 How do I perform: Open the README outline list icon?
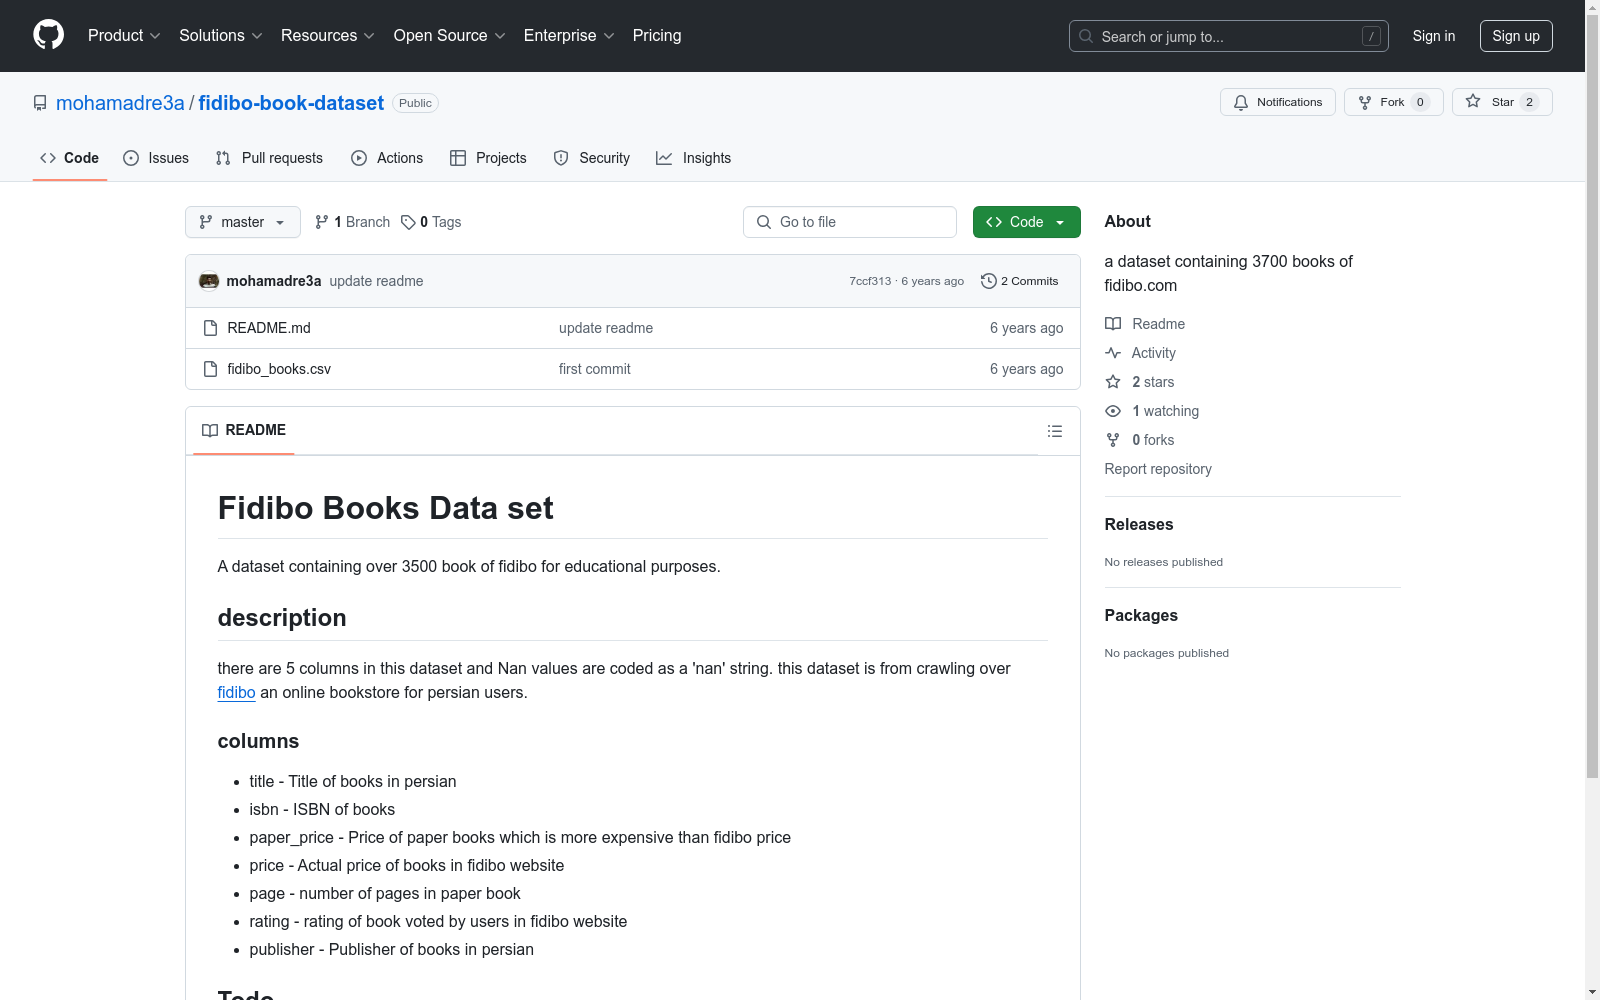tap(1054, 431)
